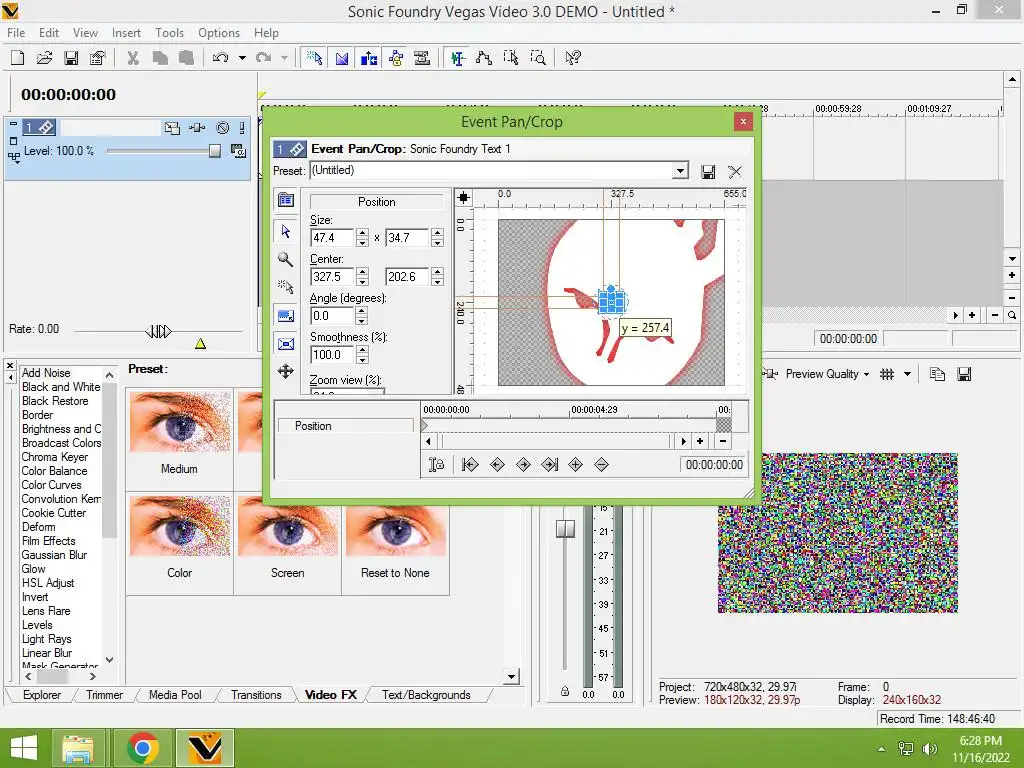Image resolution: width=1024 pixels, height=768 pixels.
Task: Click the Size width field showing 47.4
Action: (x=332, y=238)
